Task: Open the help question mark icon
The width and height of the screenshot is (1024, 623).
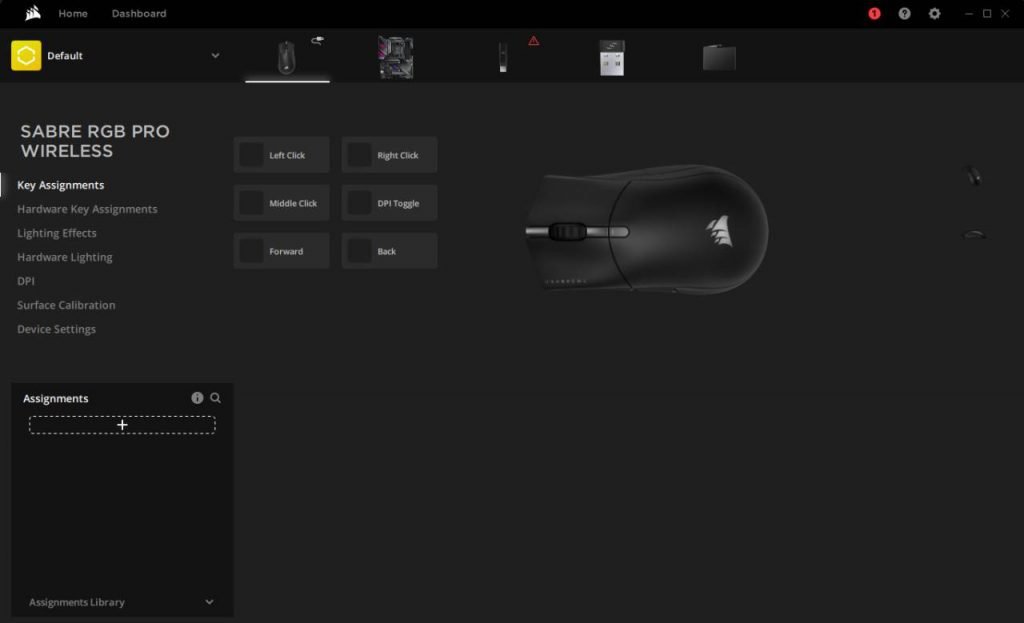Action: coord(904,13)
